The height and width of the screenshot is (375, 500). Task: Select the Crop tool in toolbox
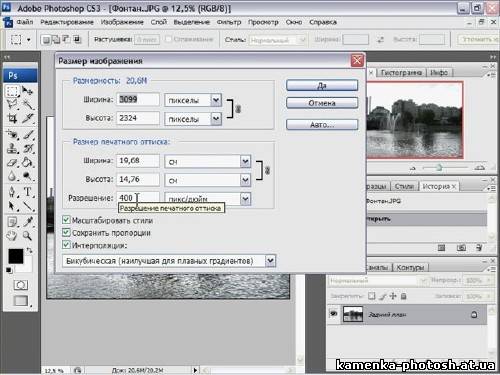coord(12,118)
